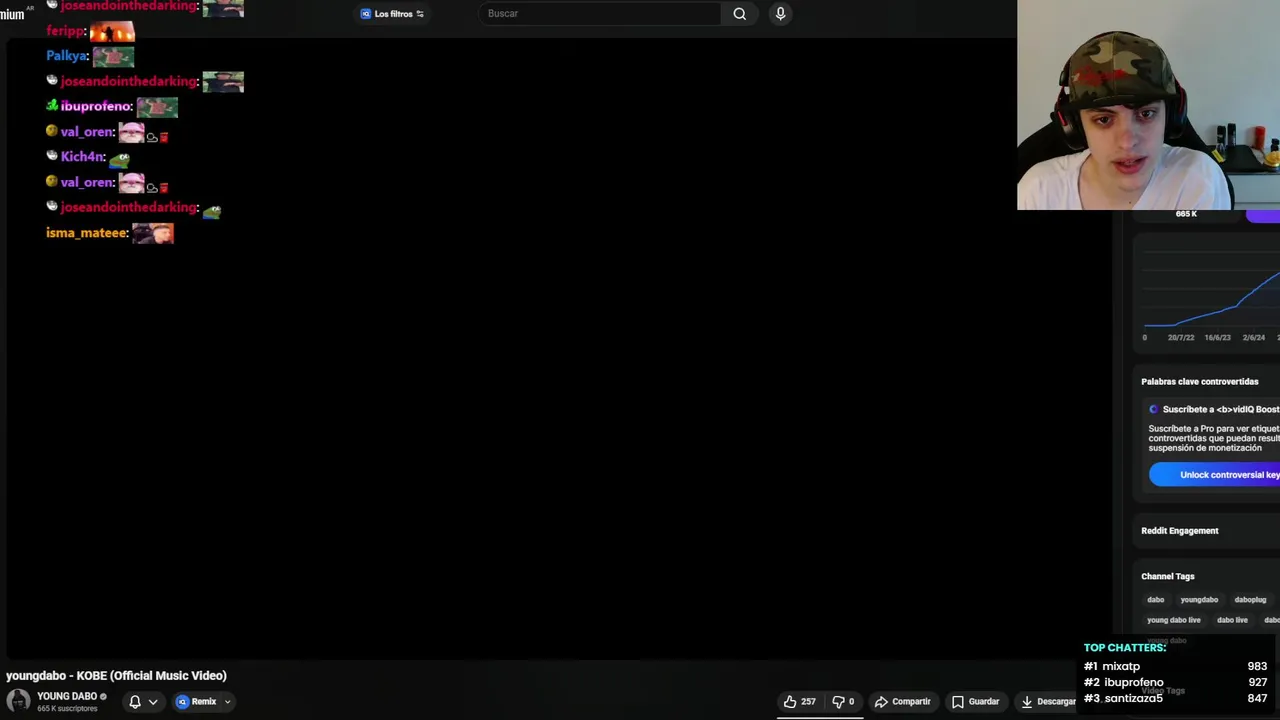This screenshot has height=720, width=1280.
Task: Click the 665 K suscriptores text
Action: pyautogui.click(x=67, y=709)
